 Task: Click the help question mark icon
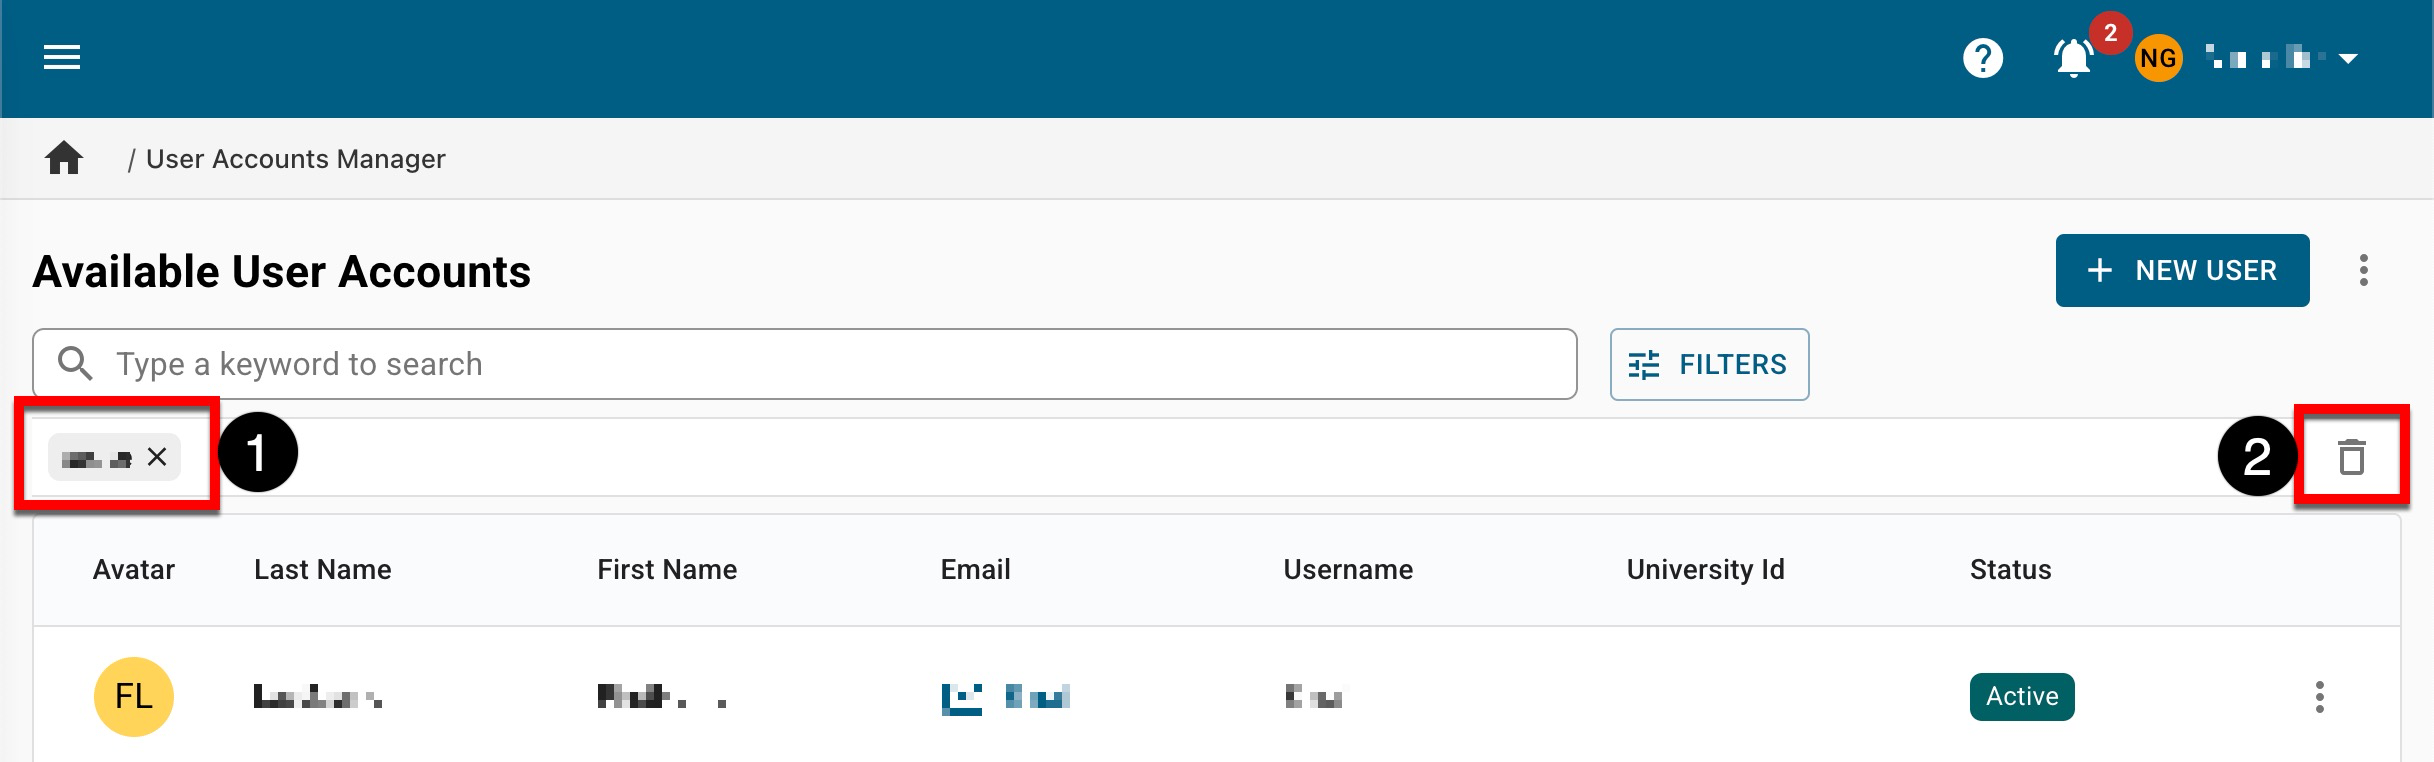pos(1982,58)
